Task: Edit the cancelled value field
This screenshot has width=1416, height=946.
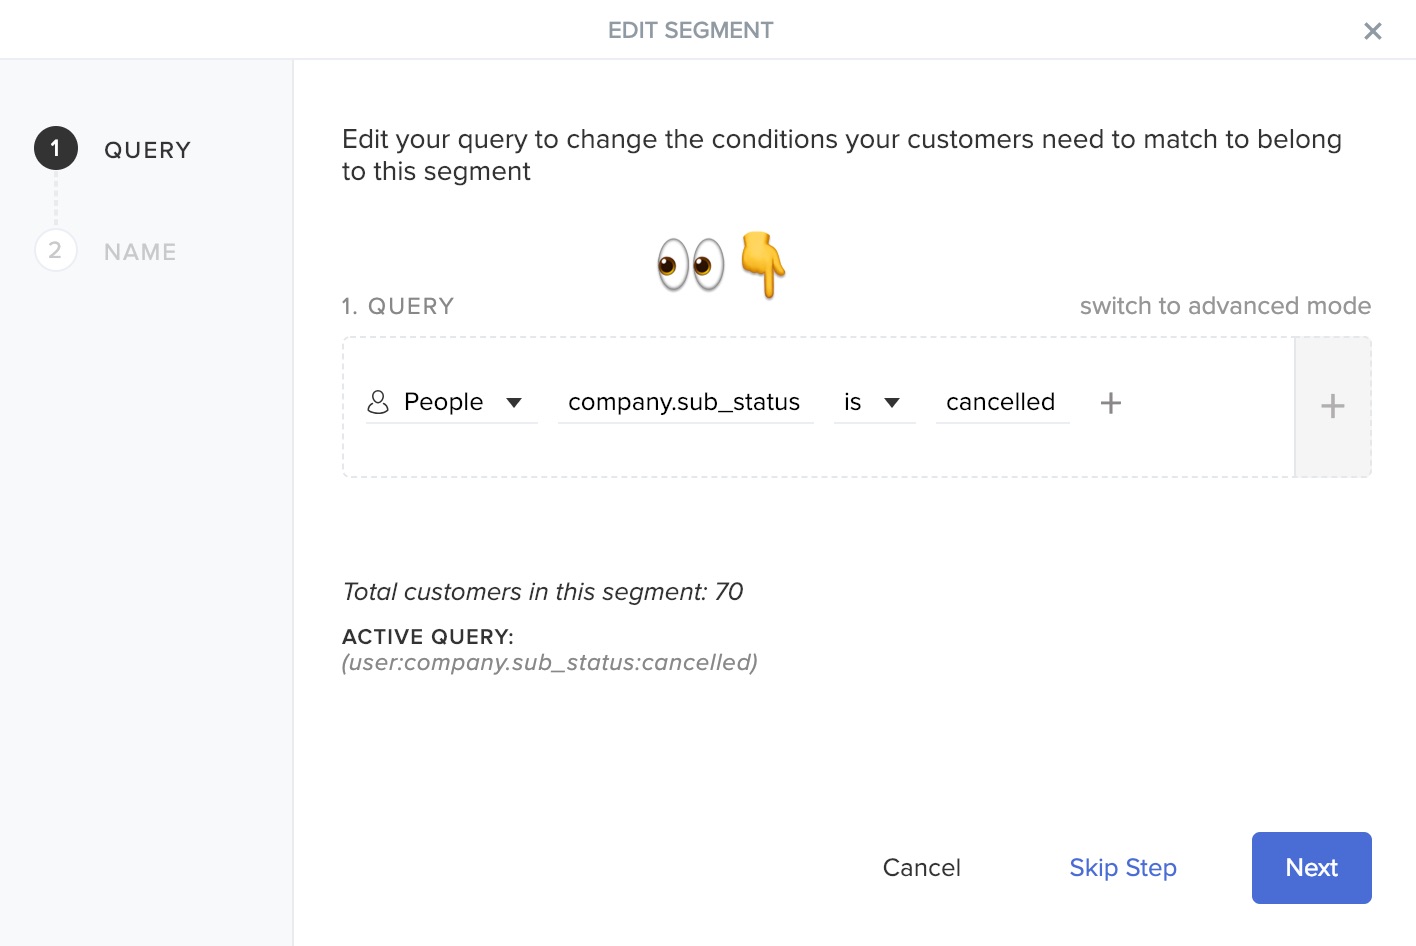Action: [1002, 402]
